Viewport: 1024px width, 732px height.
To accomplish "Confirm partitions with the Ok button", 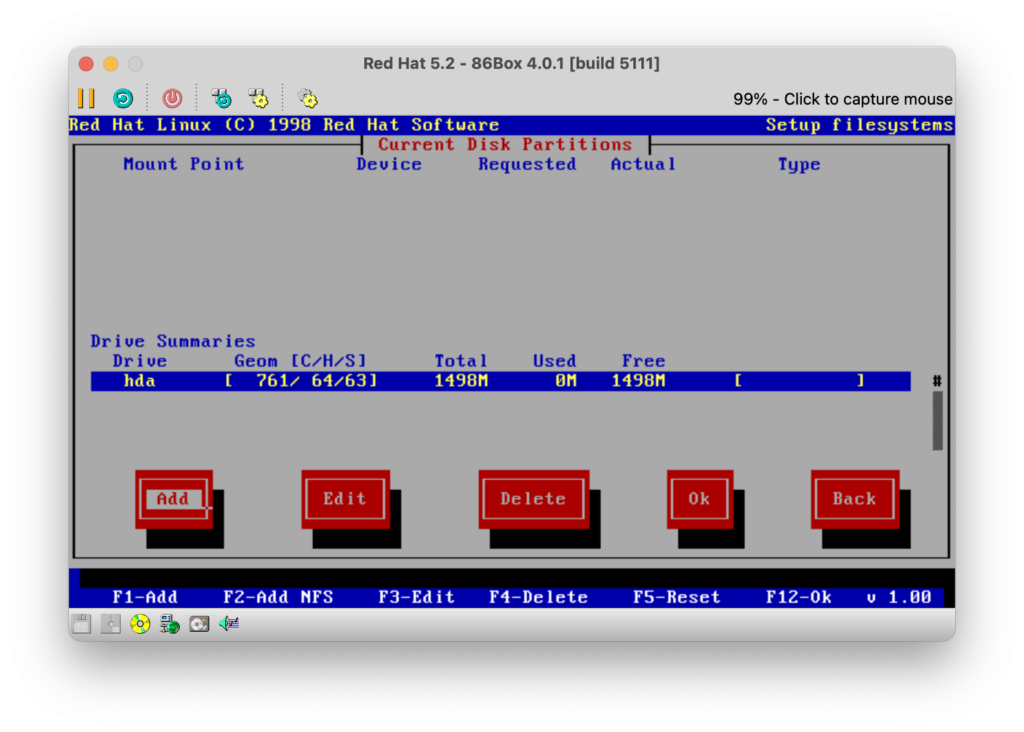I will [699, 499].
